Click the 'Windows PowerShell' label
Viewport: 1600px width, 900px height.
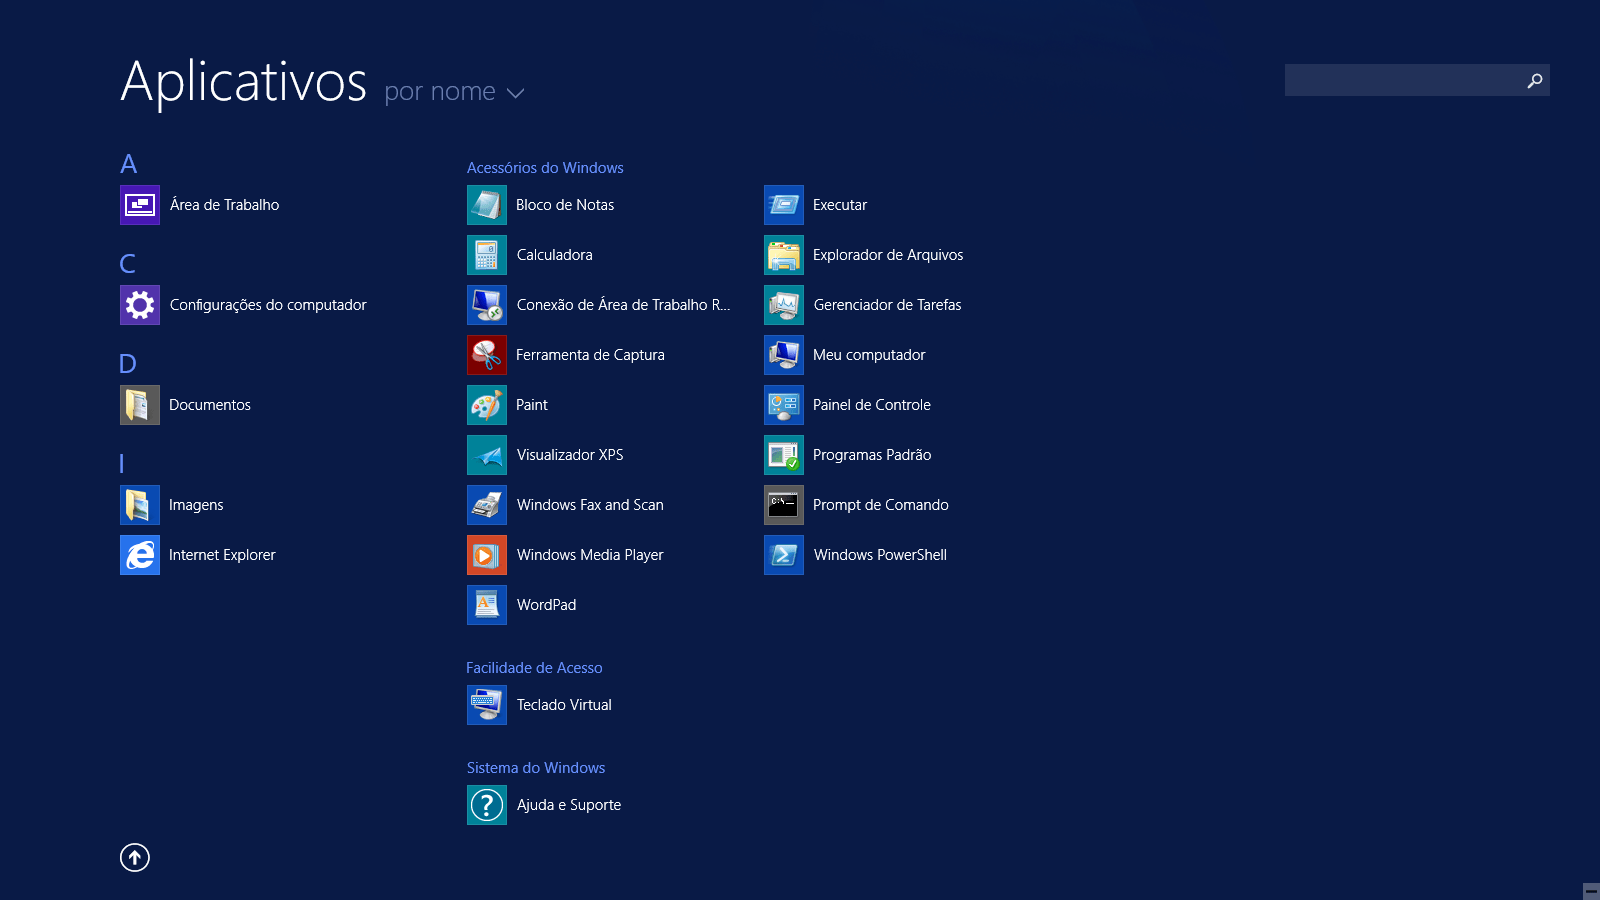880,555
